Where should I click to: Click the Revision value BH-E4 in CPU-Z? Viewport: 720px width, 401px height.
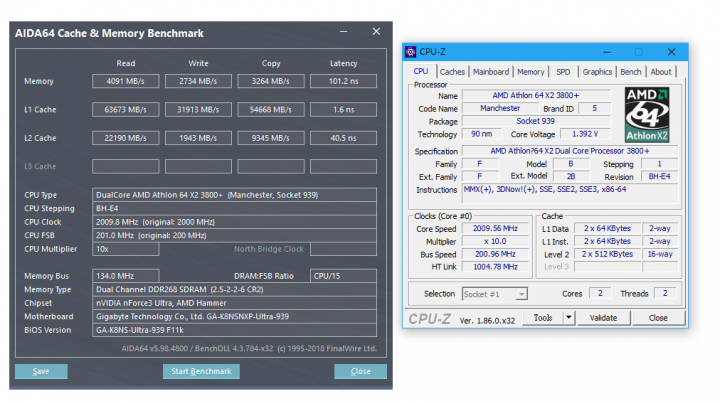coord(659,177)
